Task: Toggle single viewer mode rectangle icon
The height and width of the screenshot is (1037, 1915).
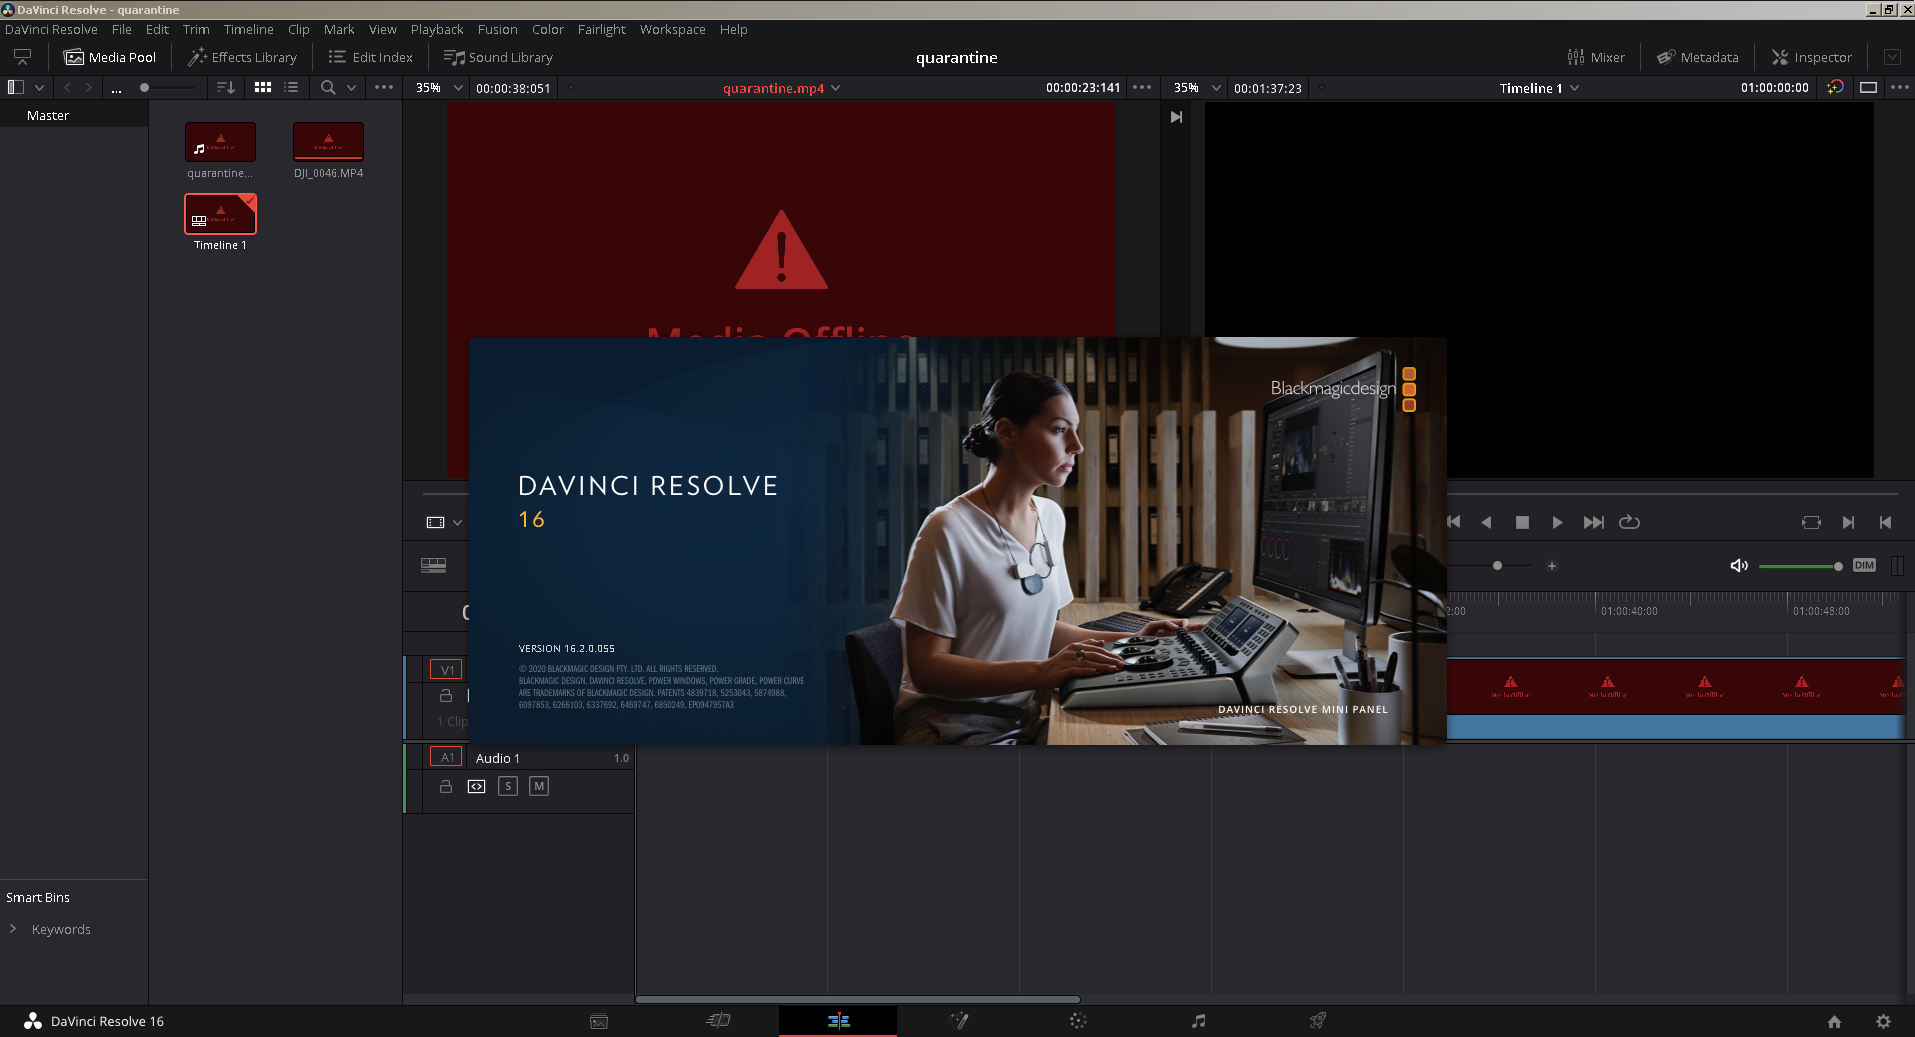Action: click(x=1868, y=88)
